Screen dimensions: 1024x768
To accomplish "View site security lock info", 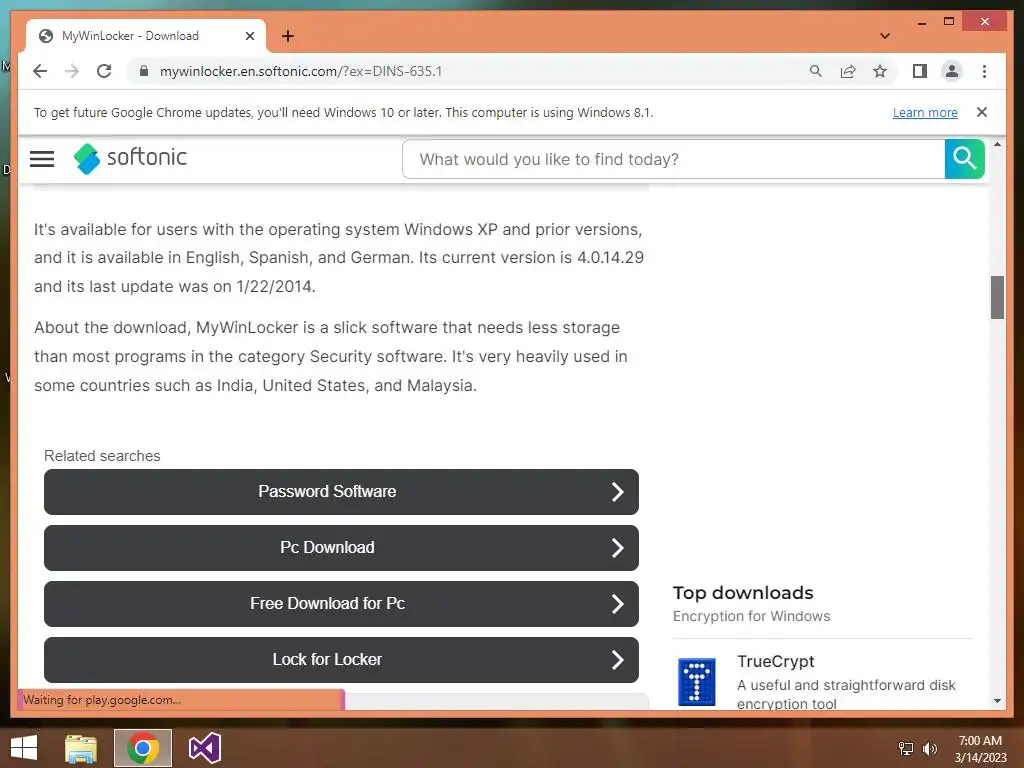I will pos(144,71).
